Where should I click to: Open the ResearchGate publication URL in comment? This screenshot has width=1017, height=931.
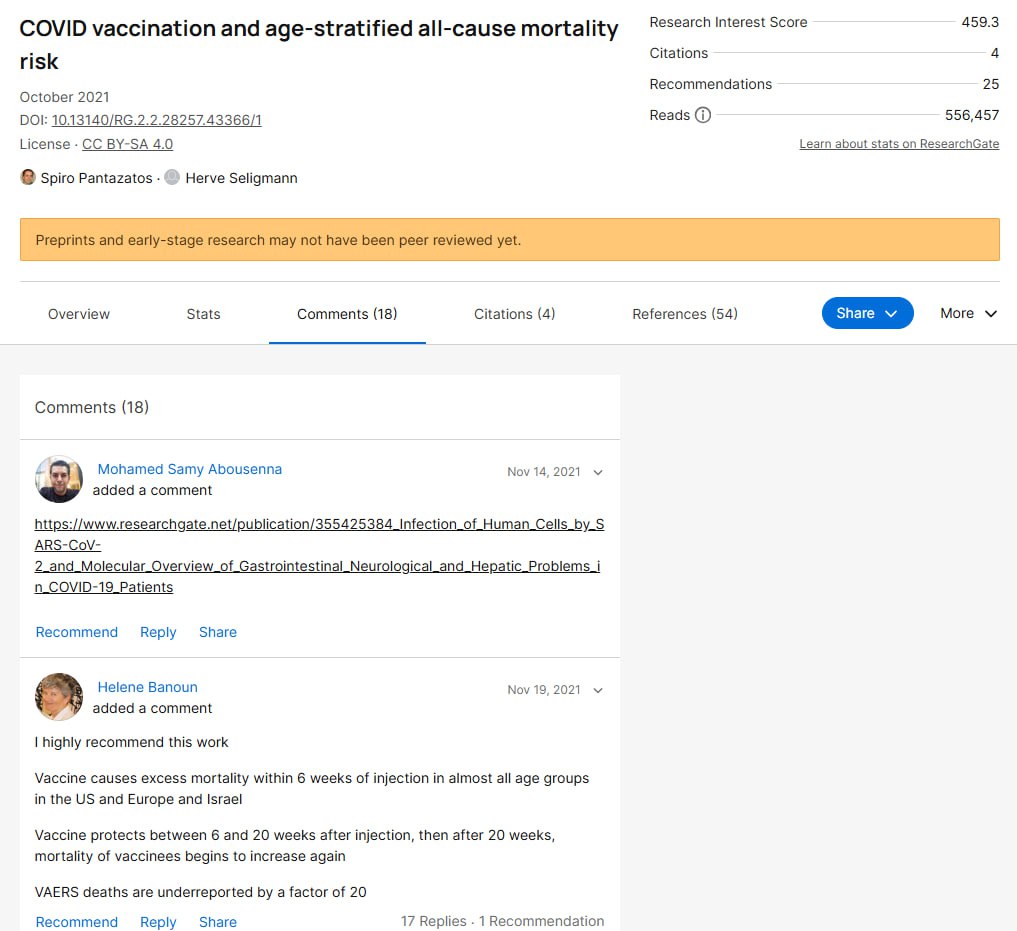click(x=318, y=555)
